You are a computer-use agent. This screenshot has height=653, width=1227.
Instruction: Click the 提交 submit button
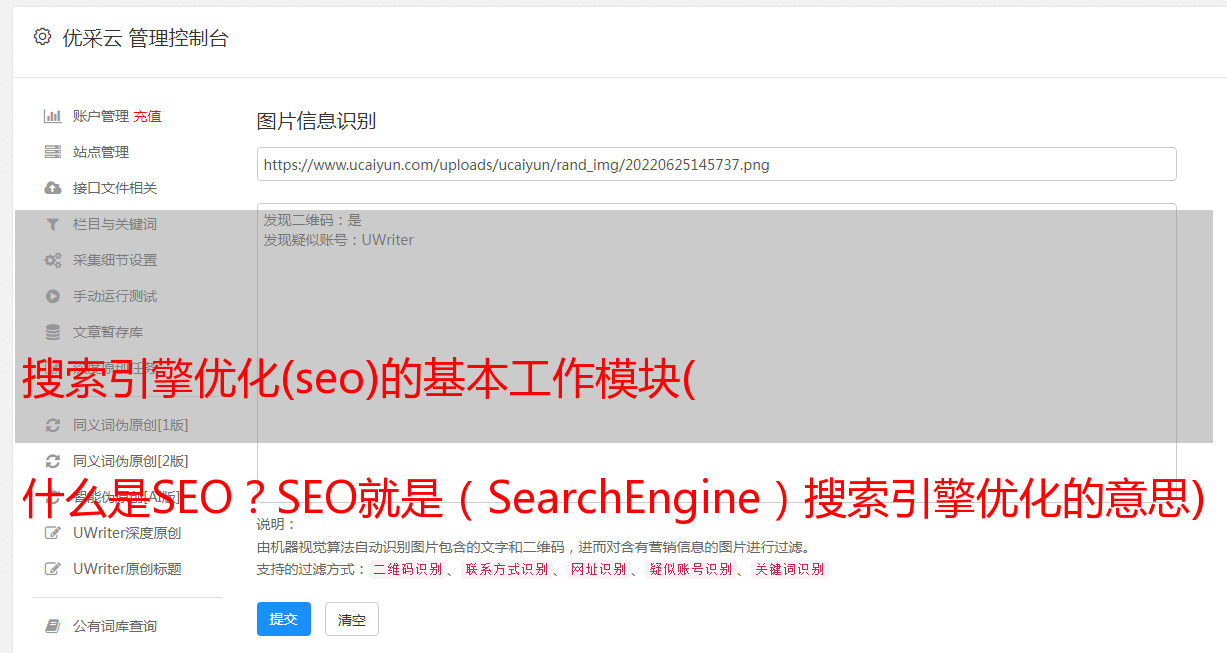tap(284, 619)
